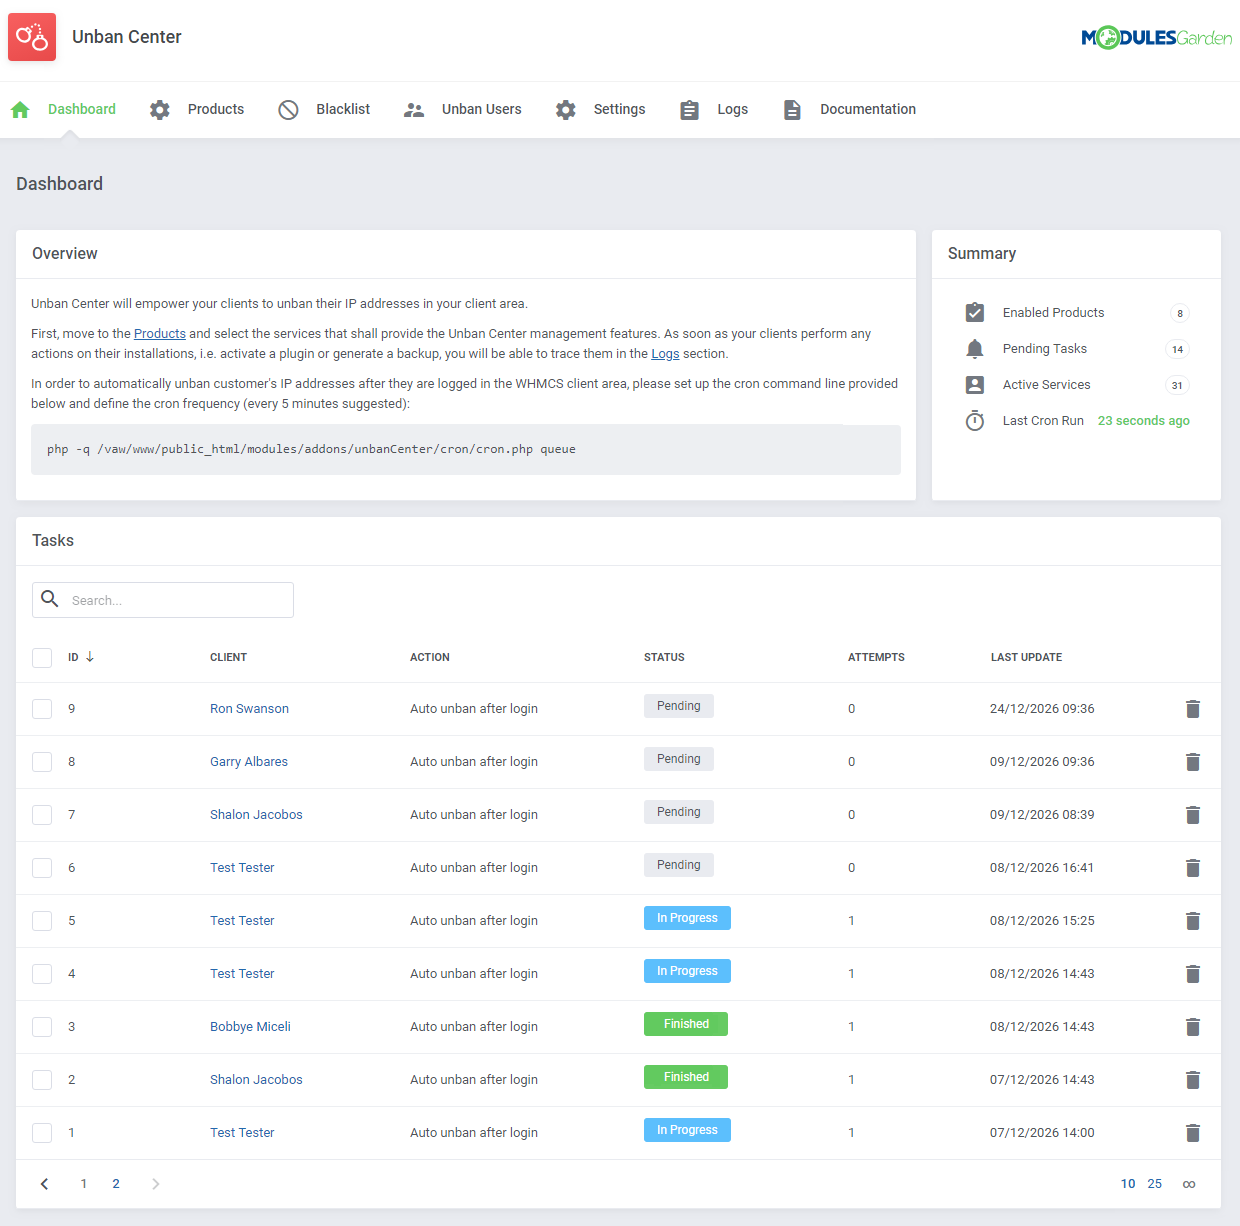Toggle the ID column sort order

click(x=80, y=657)
